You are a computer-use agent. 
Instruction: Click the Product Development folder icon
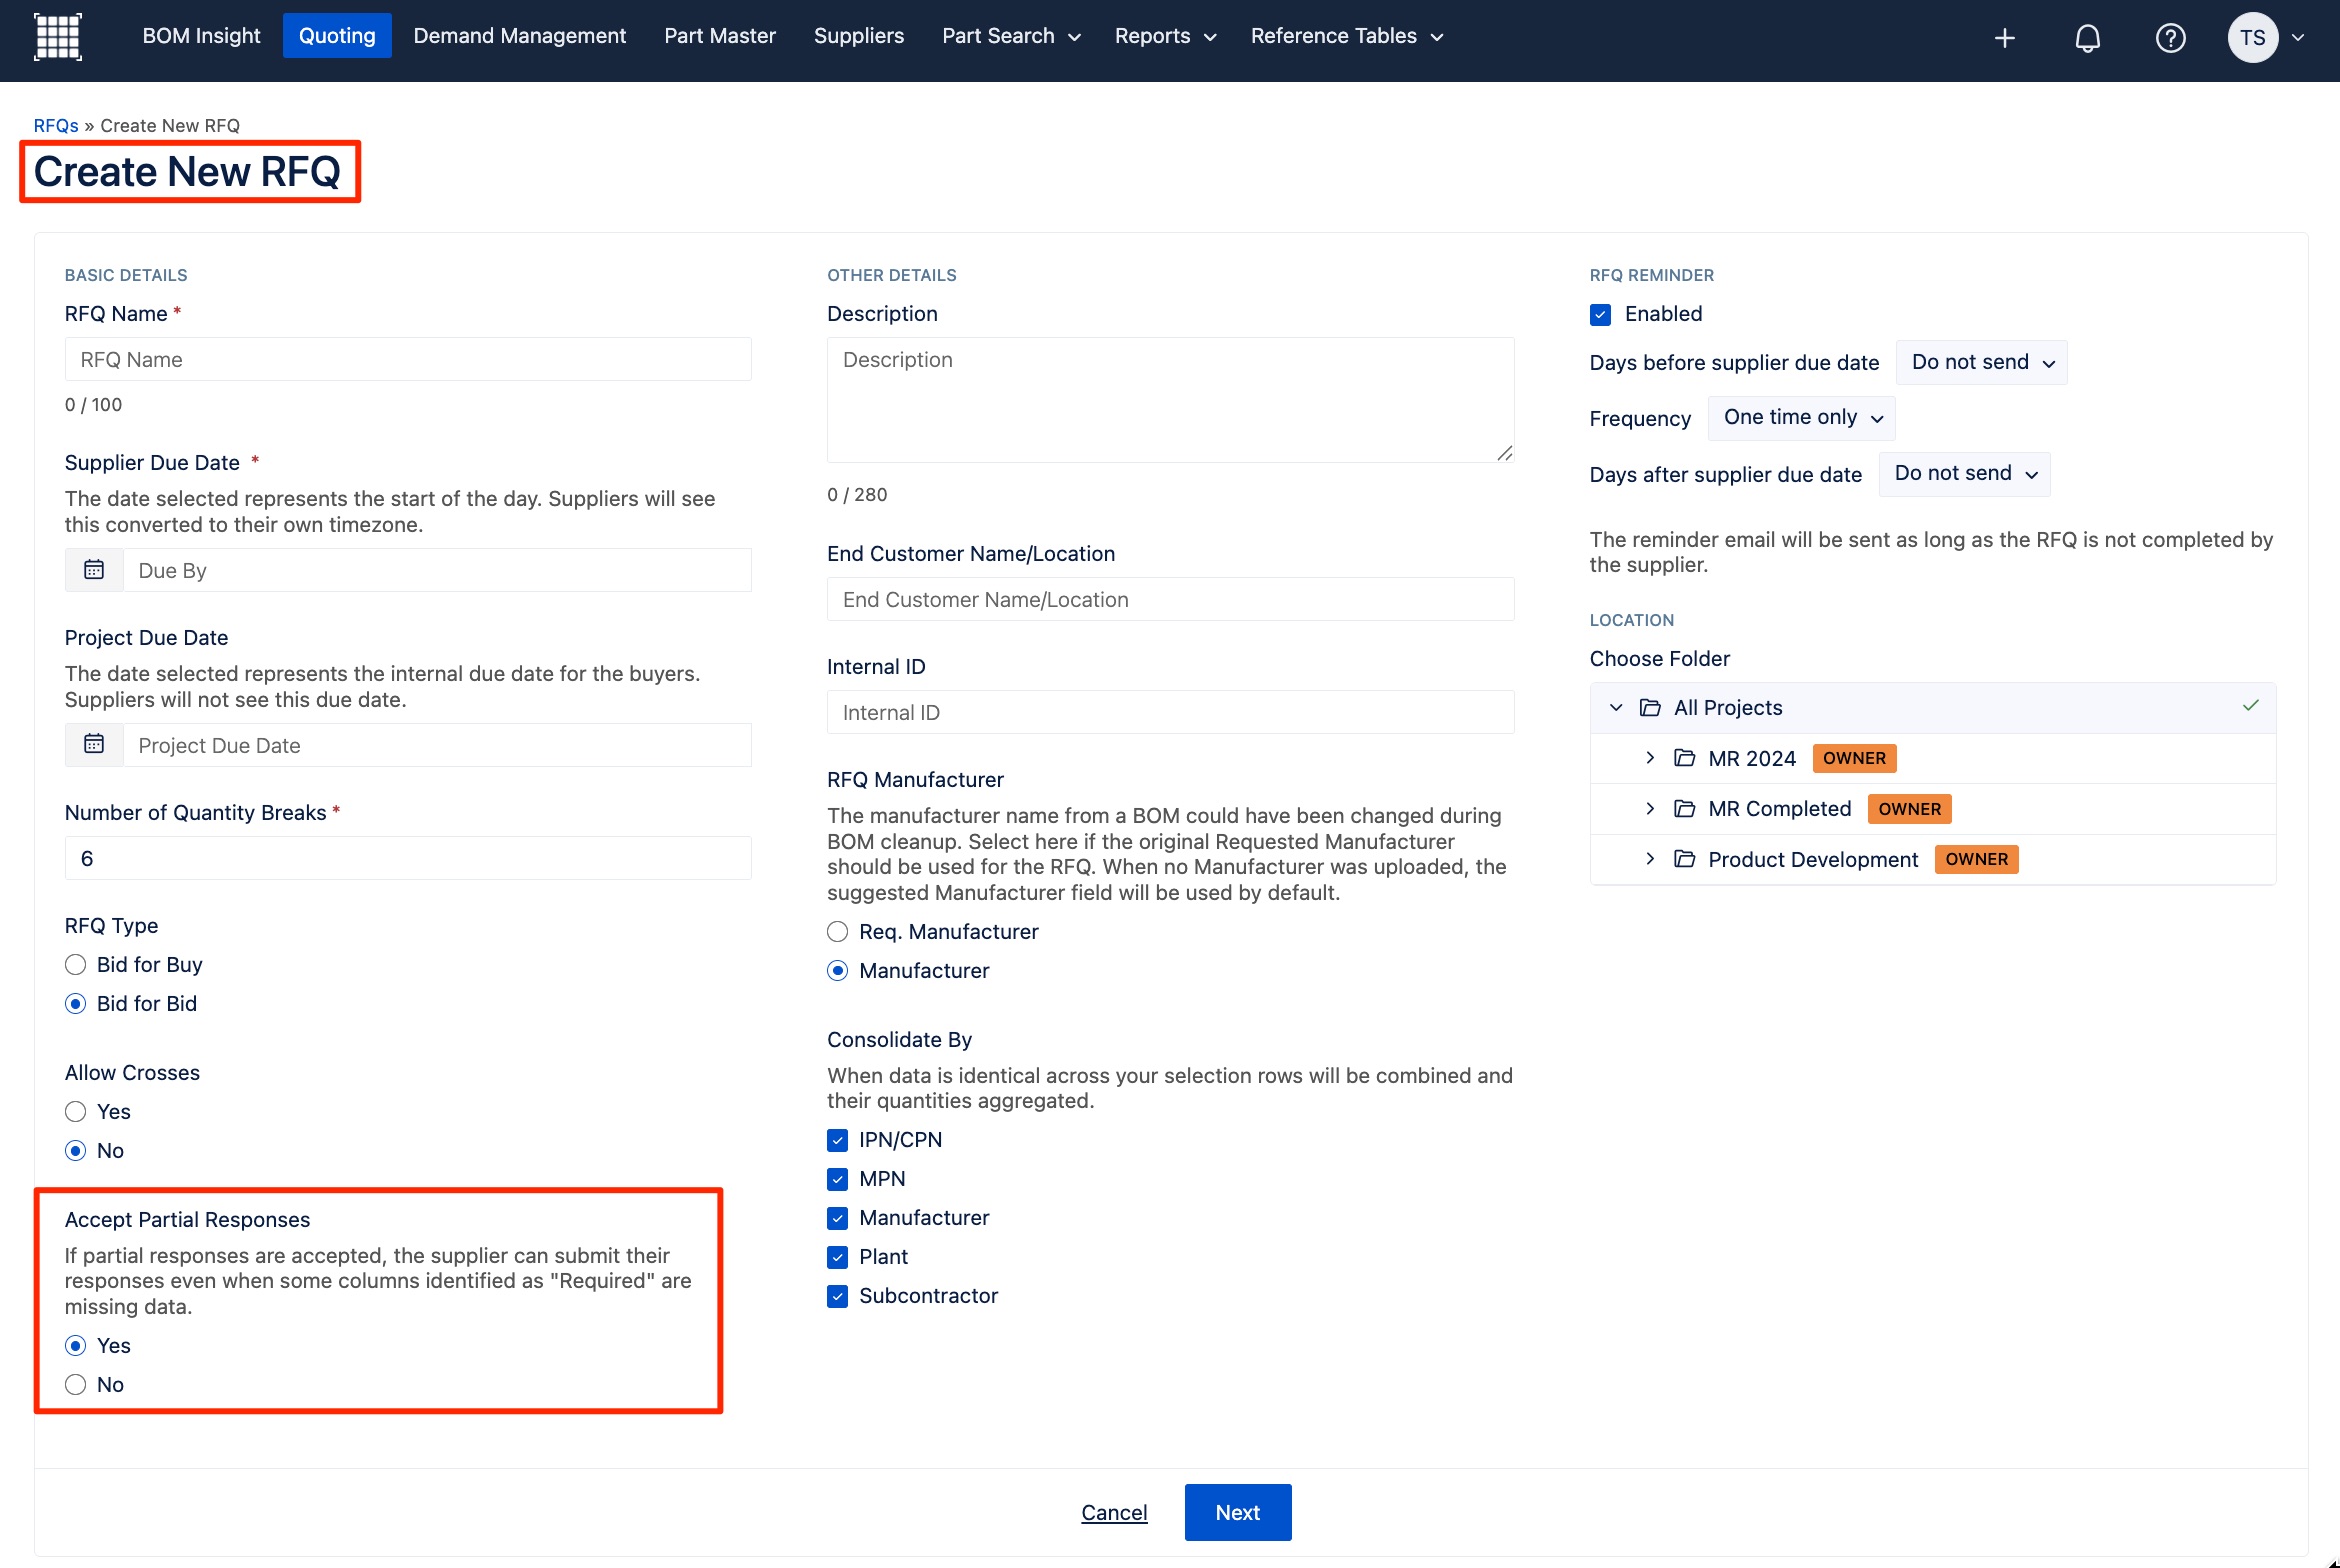point(1684,859)
